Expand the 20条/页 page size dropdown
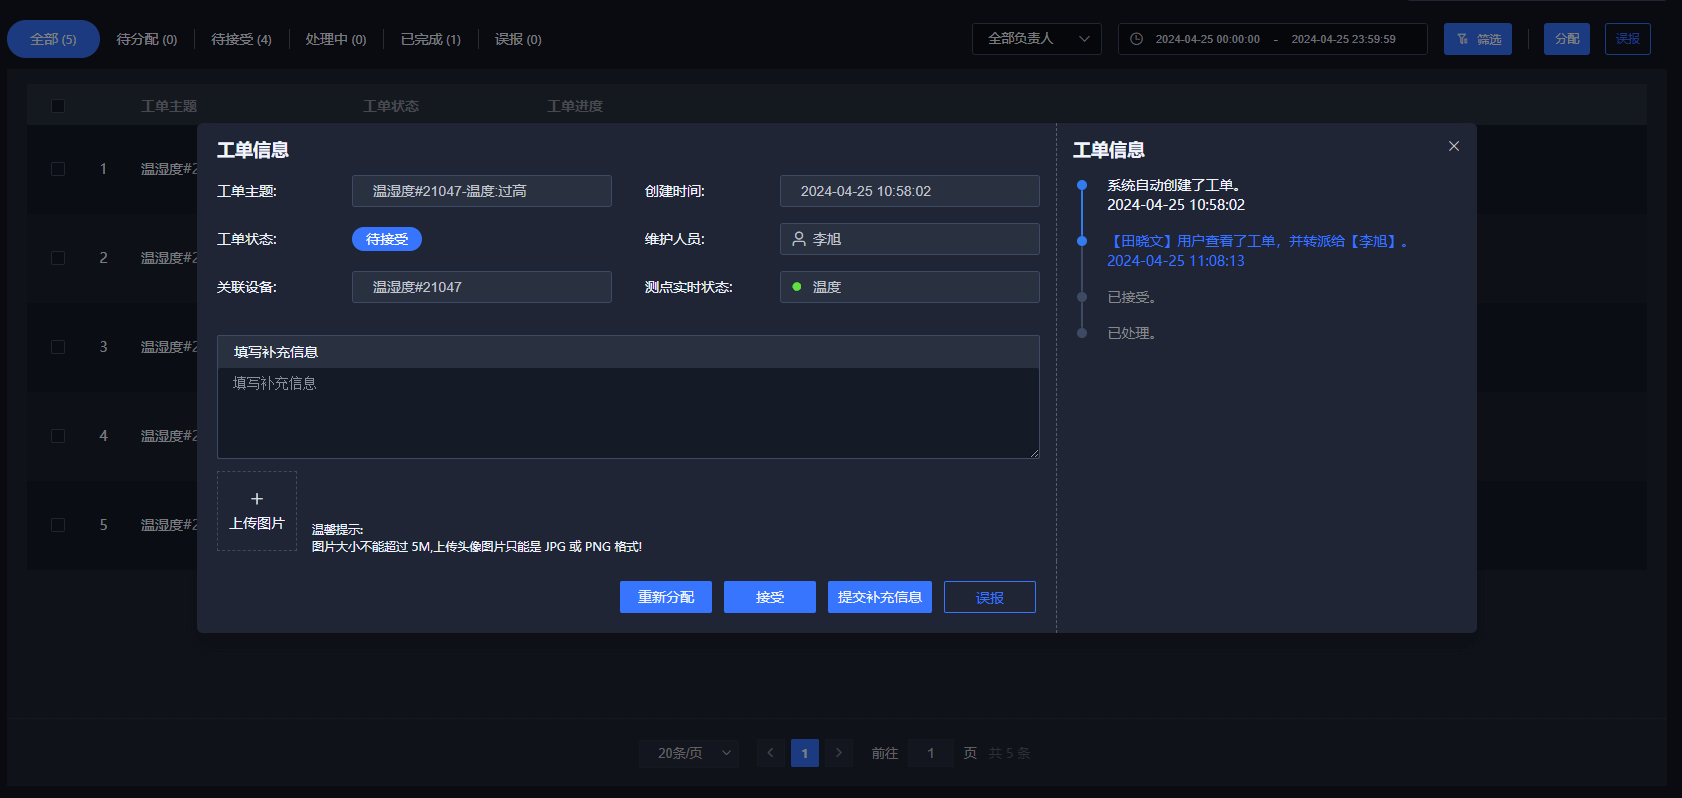This screenshot has width=1682, height=798. coord(688,753)
